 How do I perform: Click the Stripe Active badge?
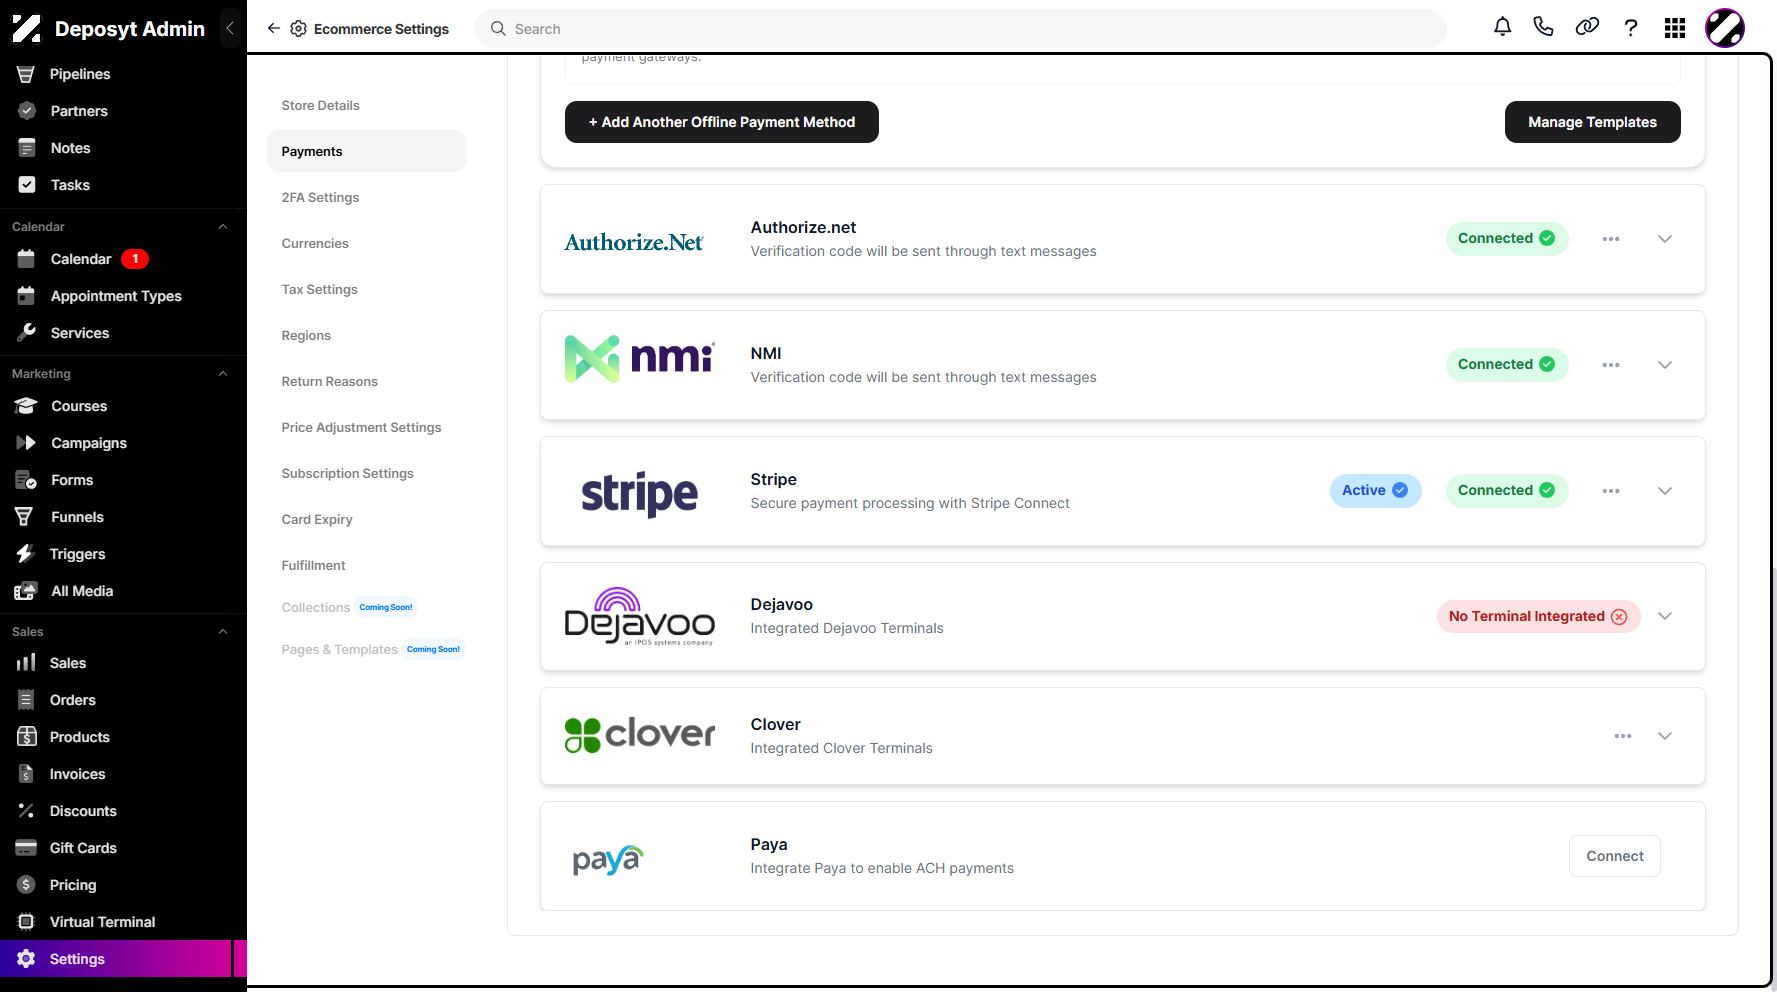click(1375, 491)
